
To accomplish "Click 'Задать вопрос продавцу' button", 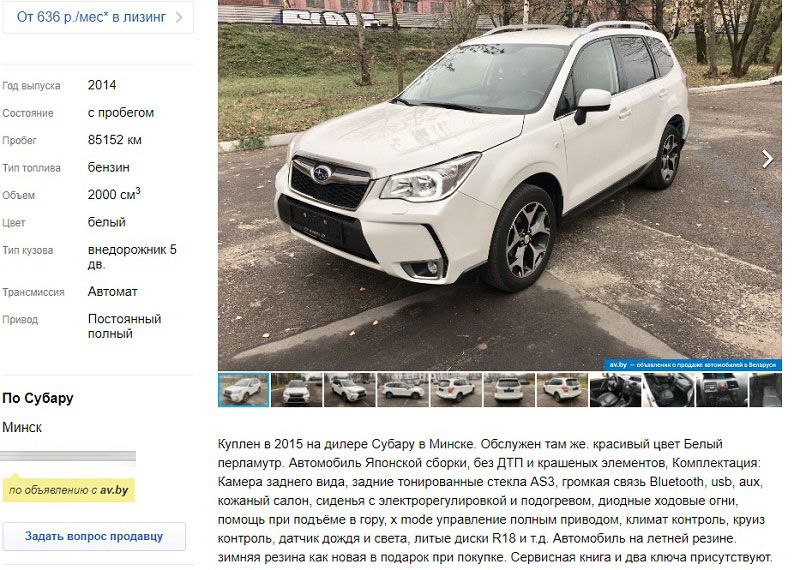I will [94, 536].
